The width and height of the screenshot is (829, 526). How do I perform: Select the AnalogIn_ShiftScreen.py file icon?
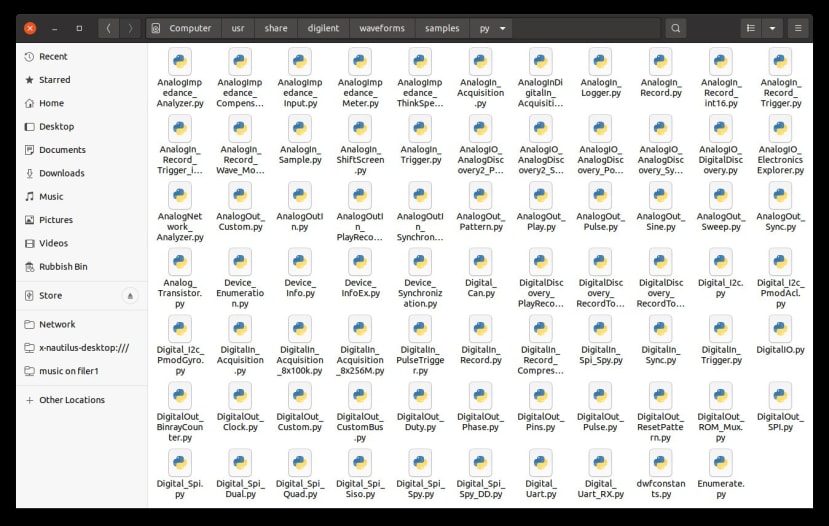pyautogui.click(x=360, y=128)
